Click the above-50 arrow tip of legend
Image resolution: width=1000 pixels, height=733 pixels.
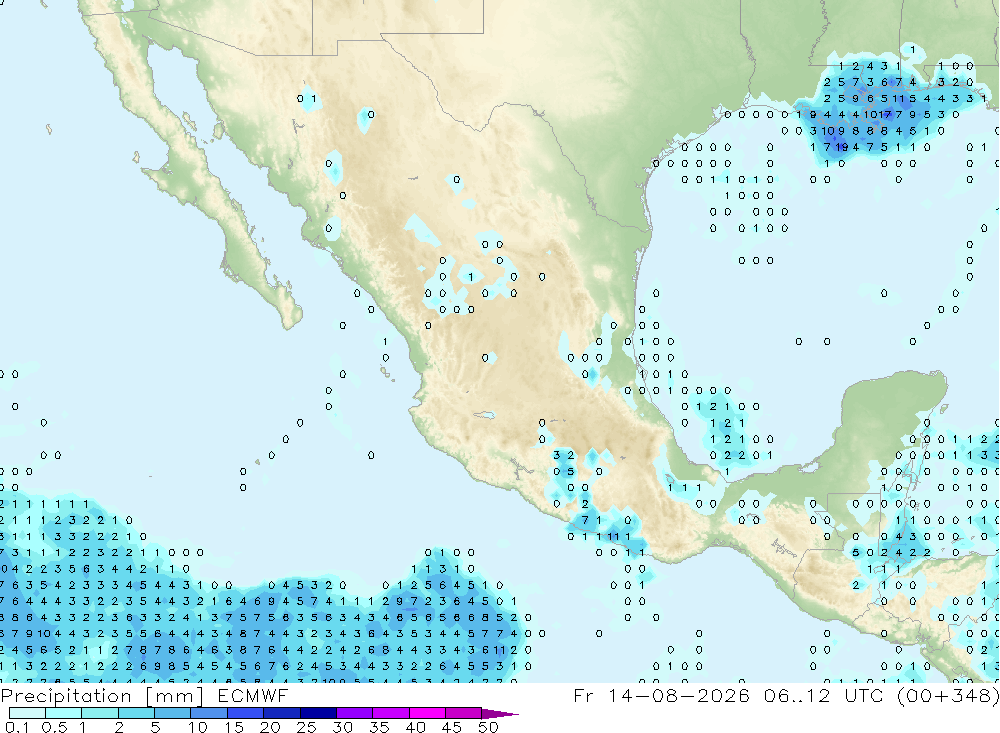coord(500,714)
